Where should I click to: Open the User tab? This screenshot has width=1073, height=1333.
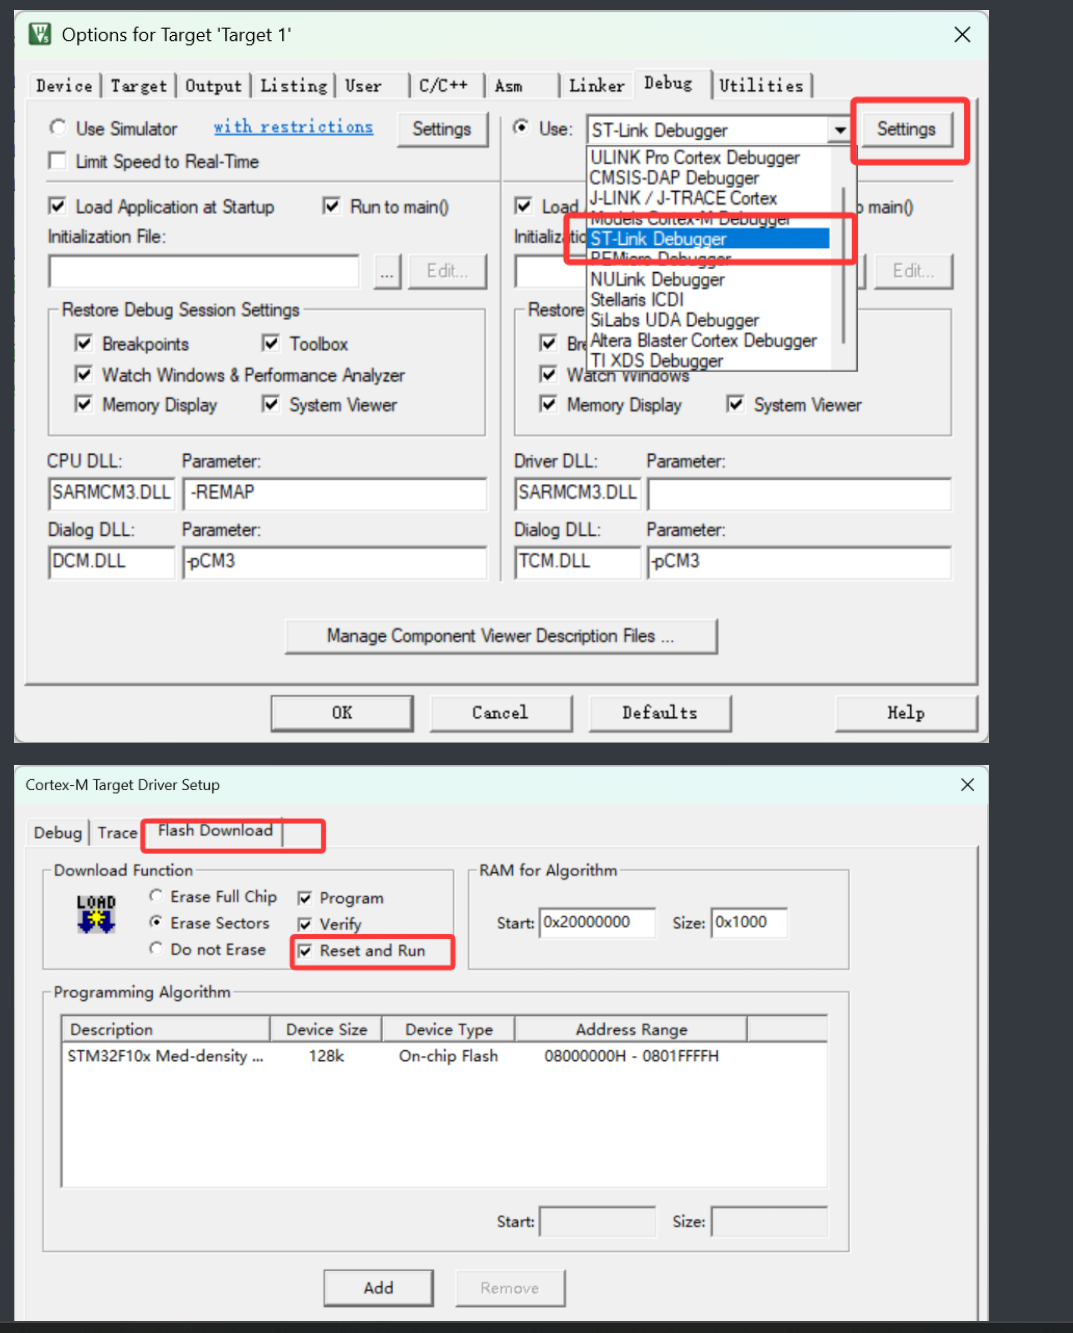pyautogui.click(x=364, y=86)
